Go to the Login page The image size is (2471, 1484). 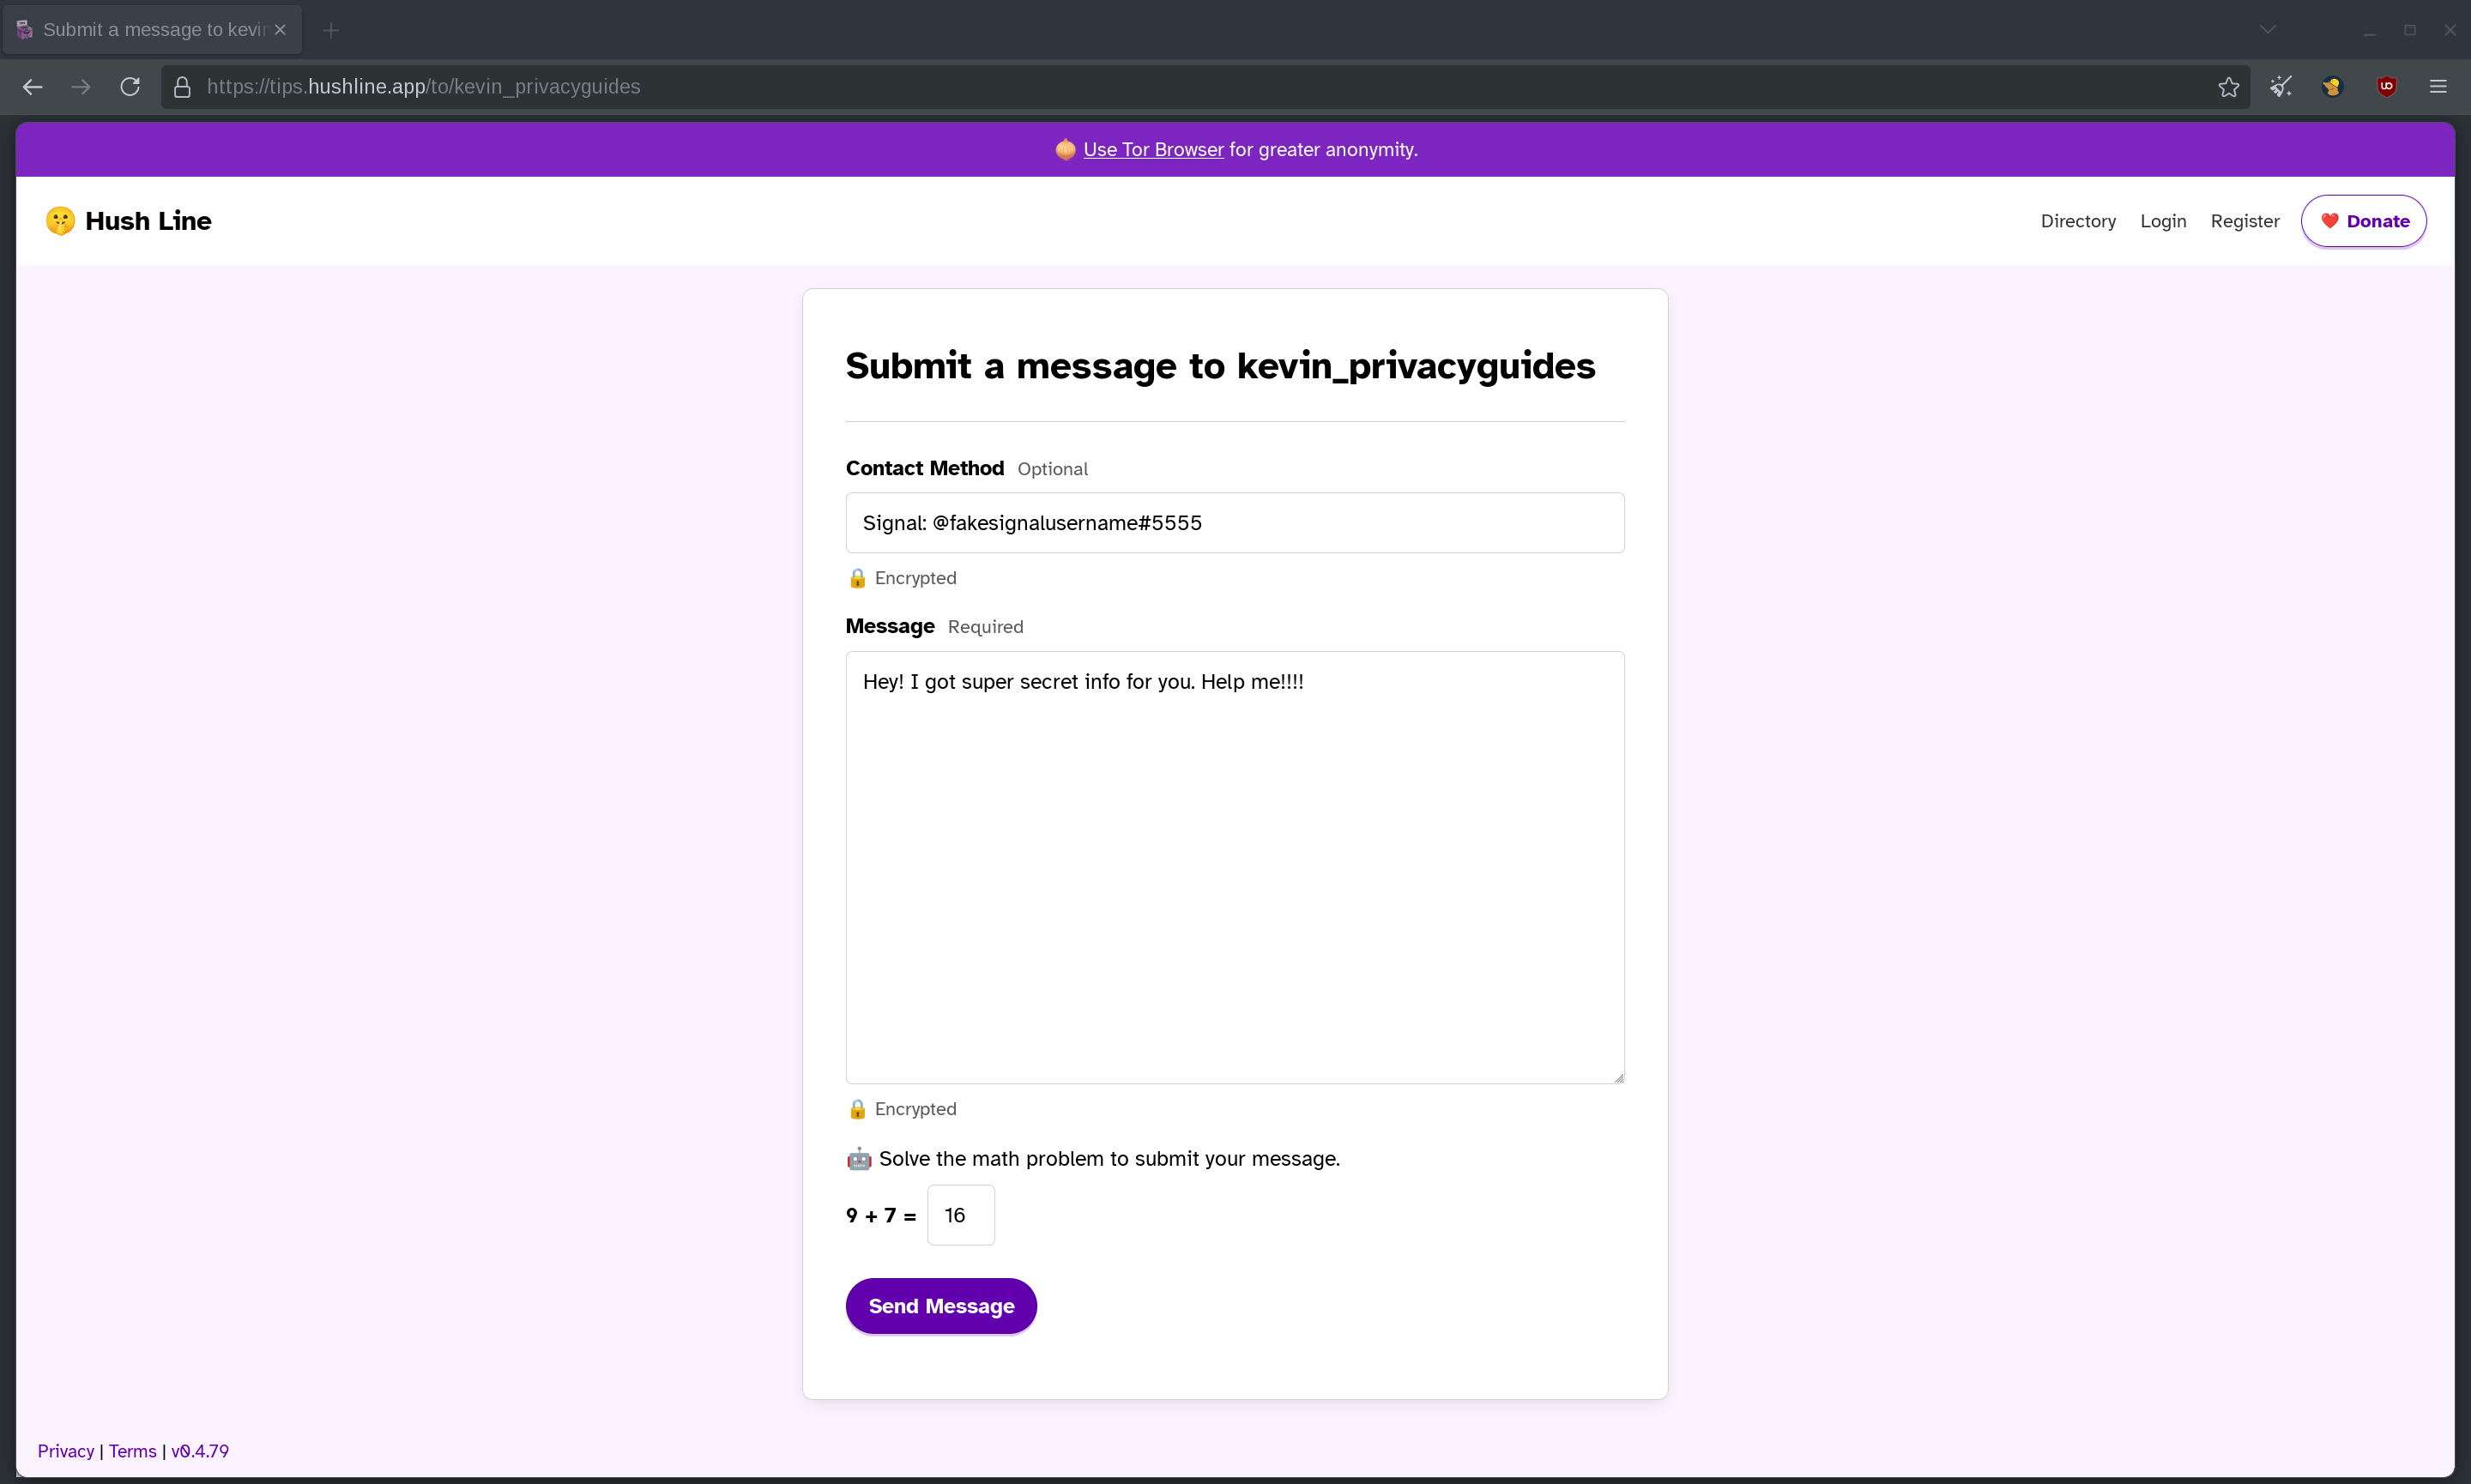click(2163, 221)
